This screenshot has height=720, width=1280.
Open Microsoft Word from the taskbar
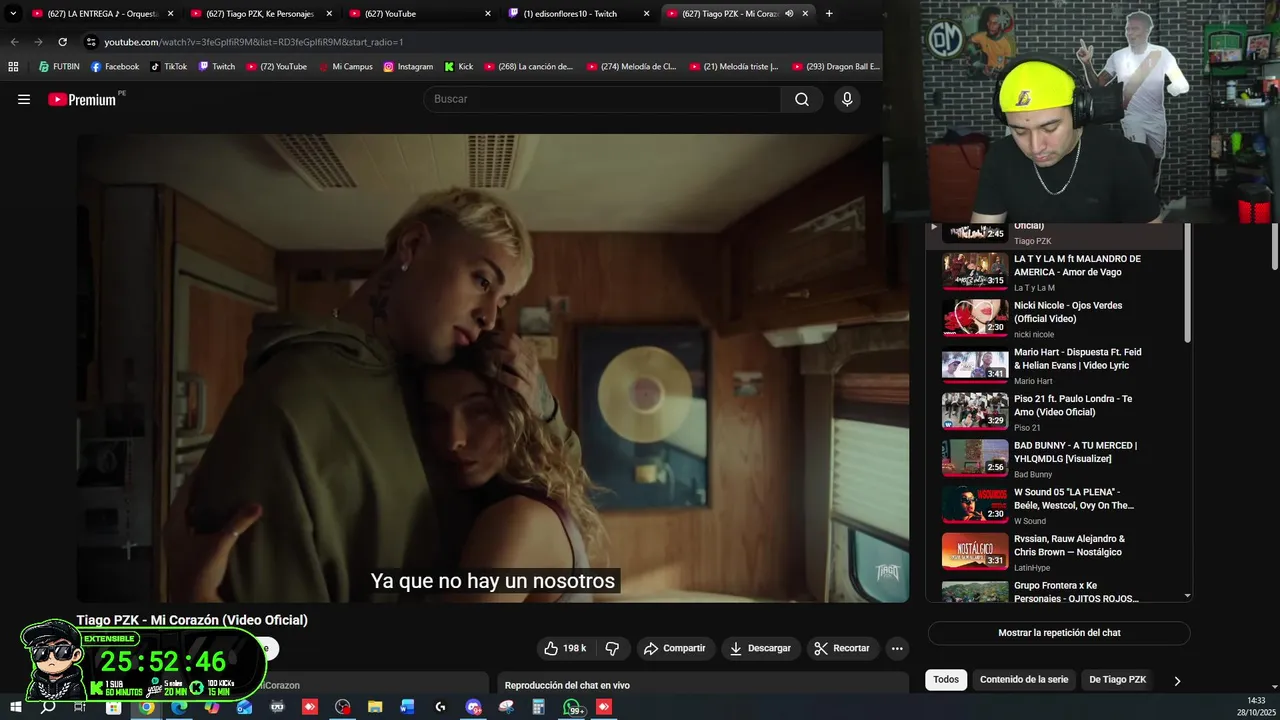tap(408, 707)
